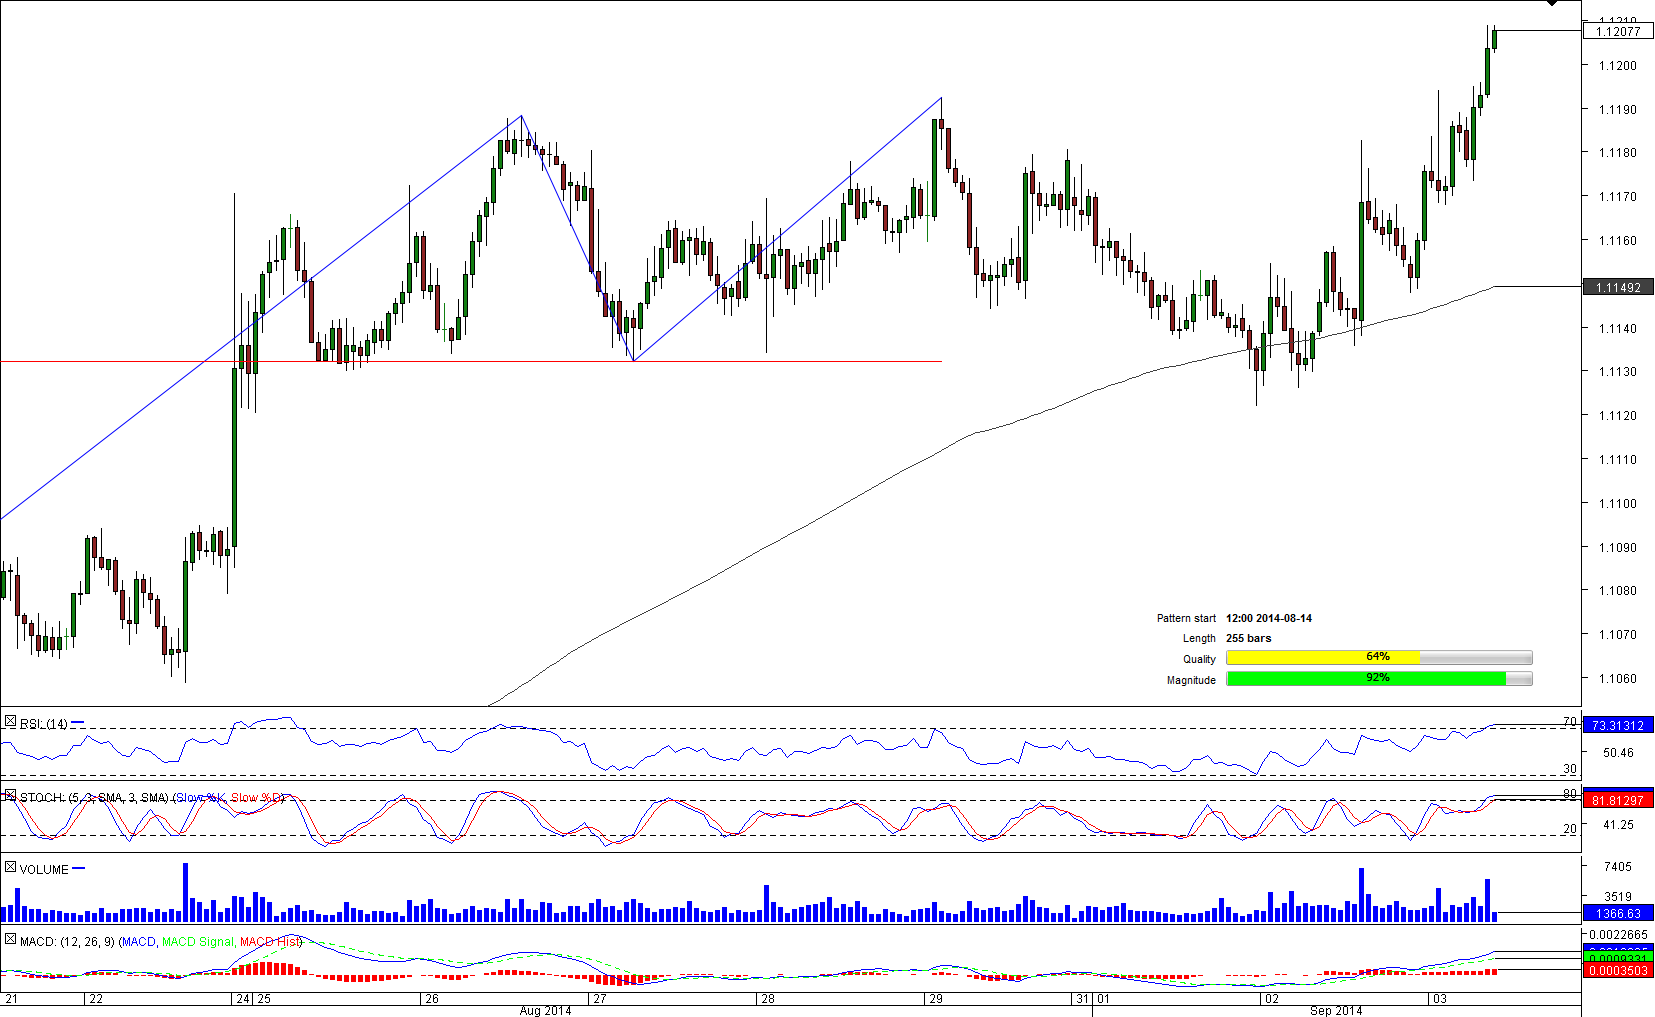Close the MACD indicator panel

[x=10, y=940]
